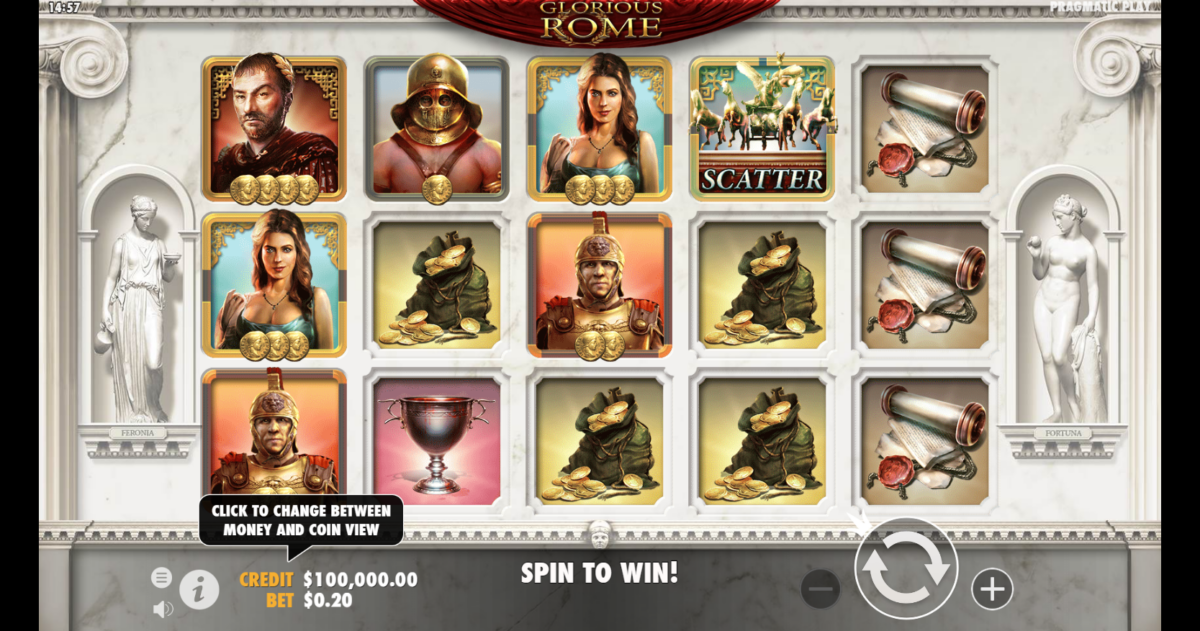Select the Scatter chariot symbol
The image size is (1200, 631).
pos(762,127)
